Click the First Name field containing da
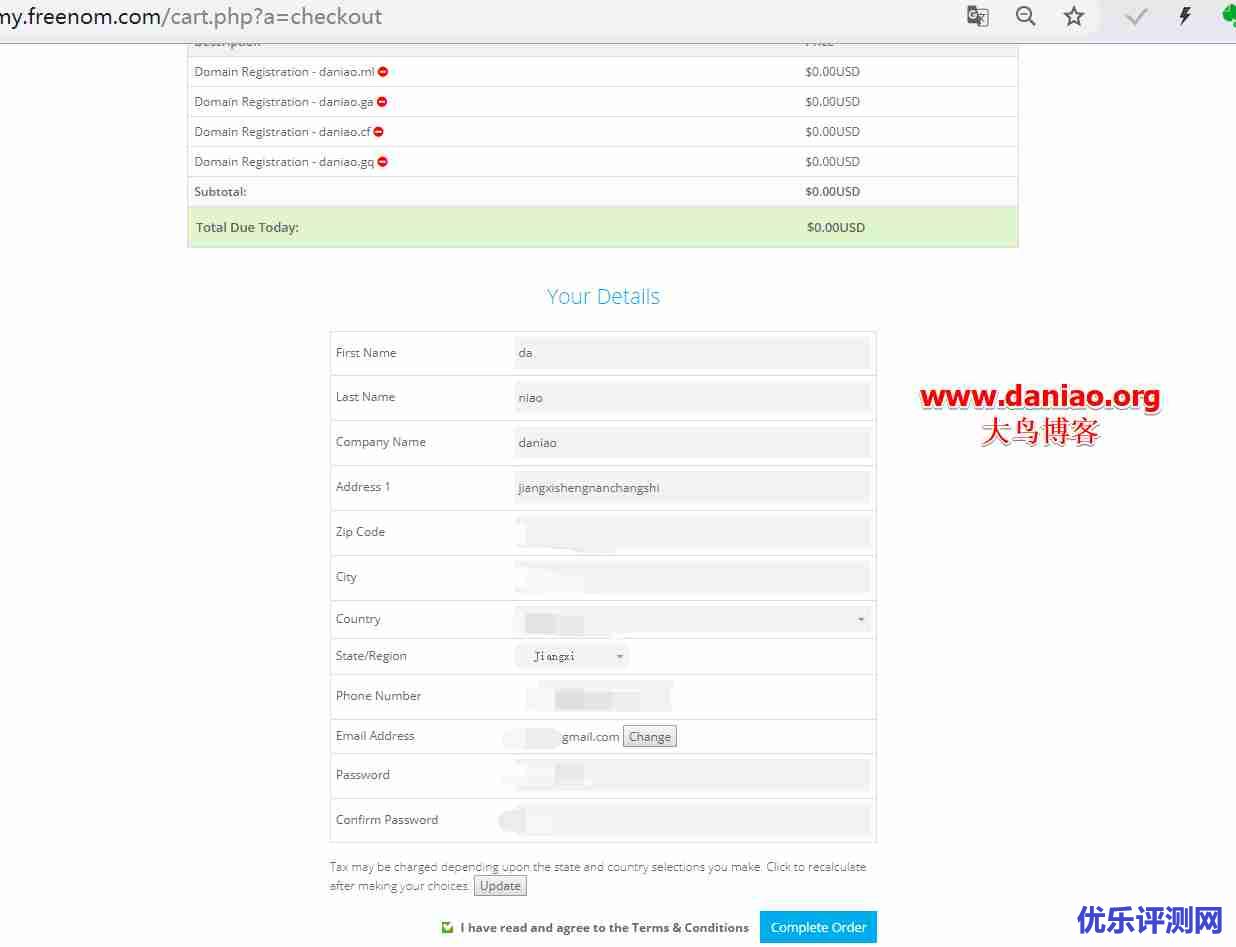 690,352
